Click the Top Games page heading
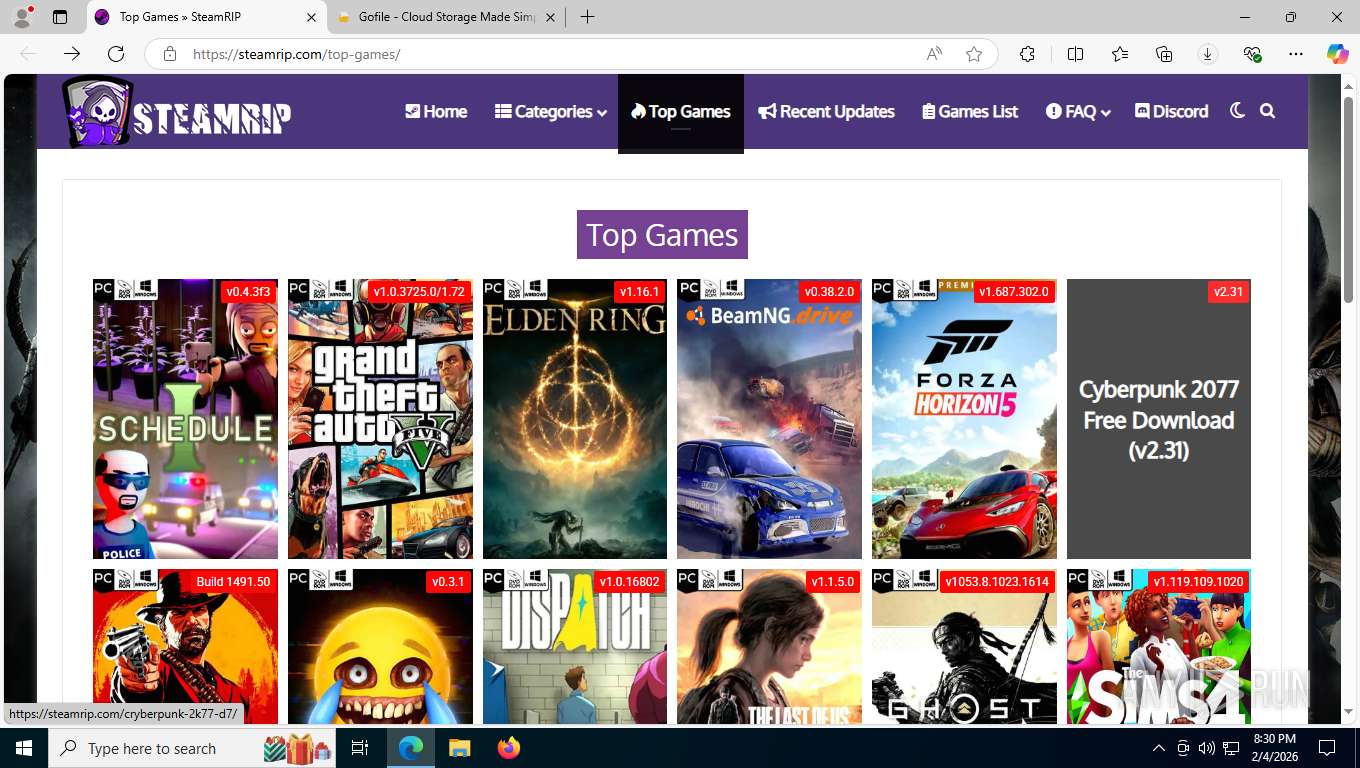Screen dimensions: 1360x768 pyautogui.click(x=662, y=235)
